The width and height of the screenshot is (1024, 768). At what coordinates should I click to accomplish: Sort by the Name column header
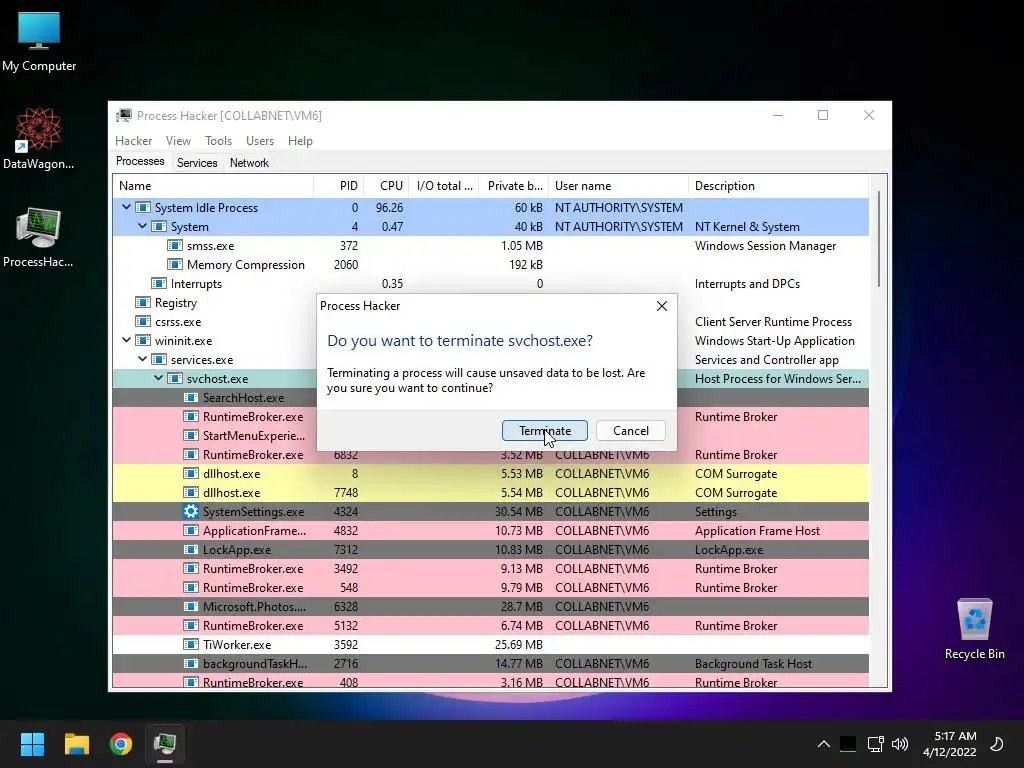click(x=213, y=186)
